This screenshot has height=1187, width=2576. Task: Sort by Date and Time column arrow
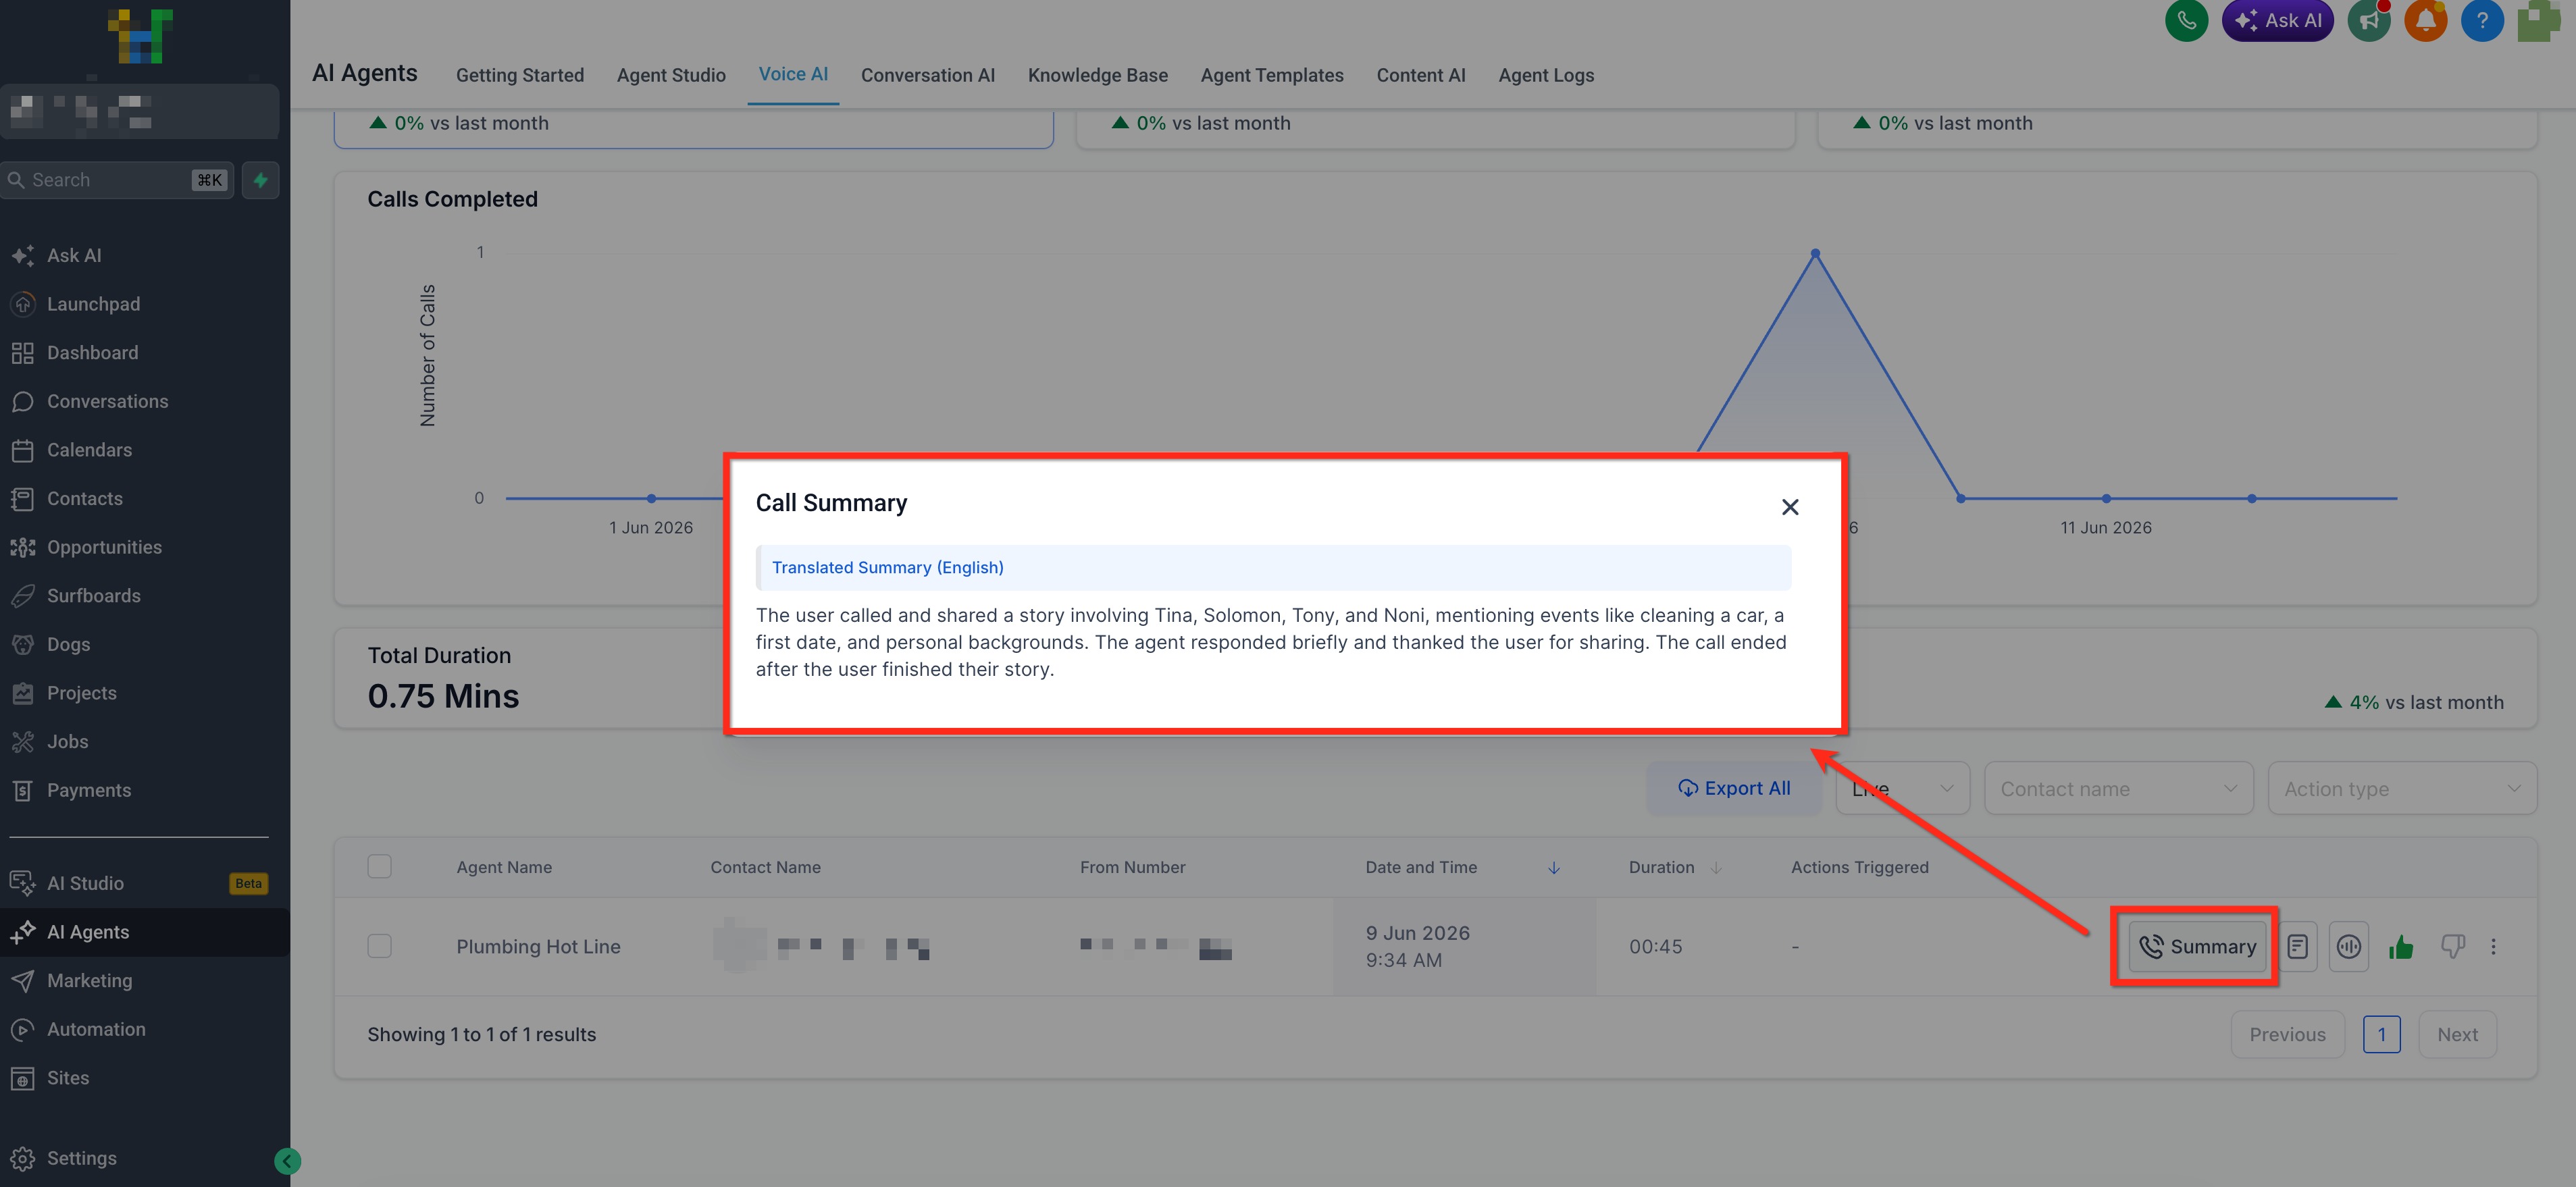[1553, 868]
